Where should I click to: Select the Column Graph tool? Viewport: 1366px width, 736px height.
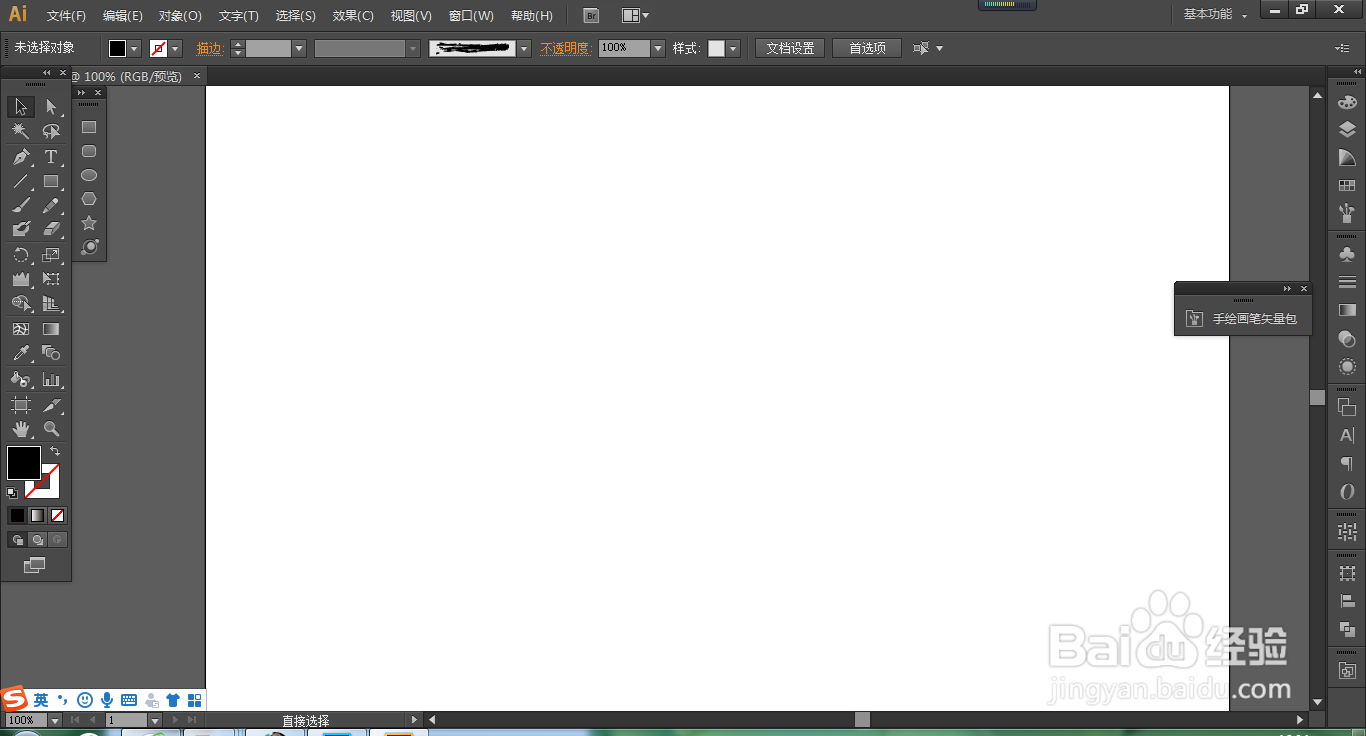(x=51, y=380)
